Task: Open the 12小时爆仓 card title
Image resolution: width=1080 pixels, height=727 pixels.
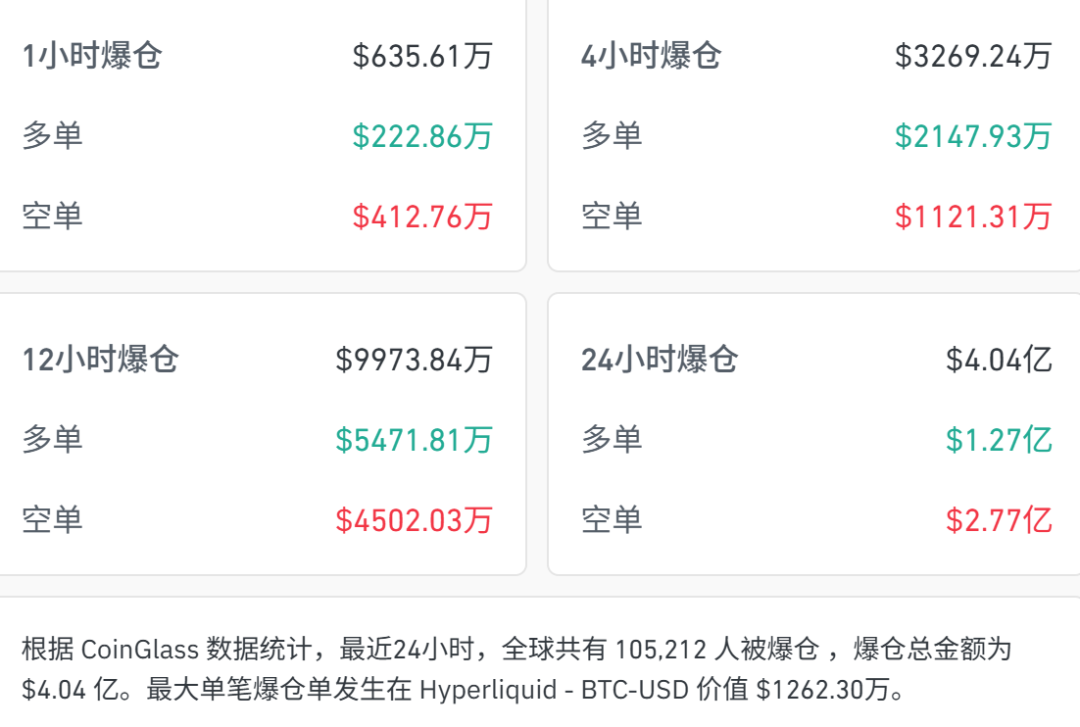Action: click(x=100, y=359)
